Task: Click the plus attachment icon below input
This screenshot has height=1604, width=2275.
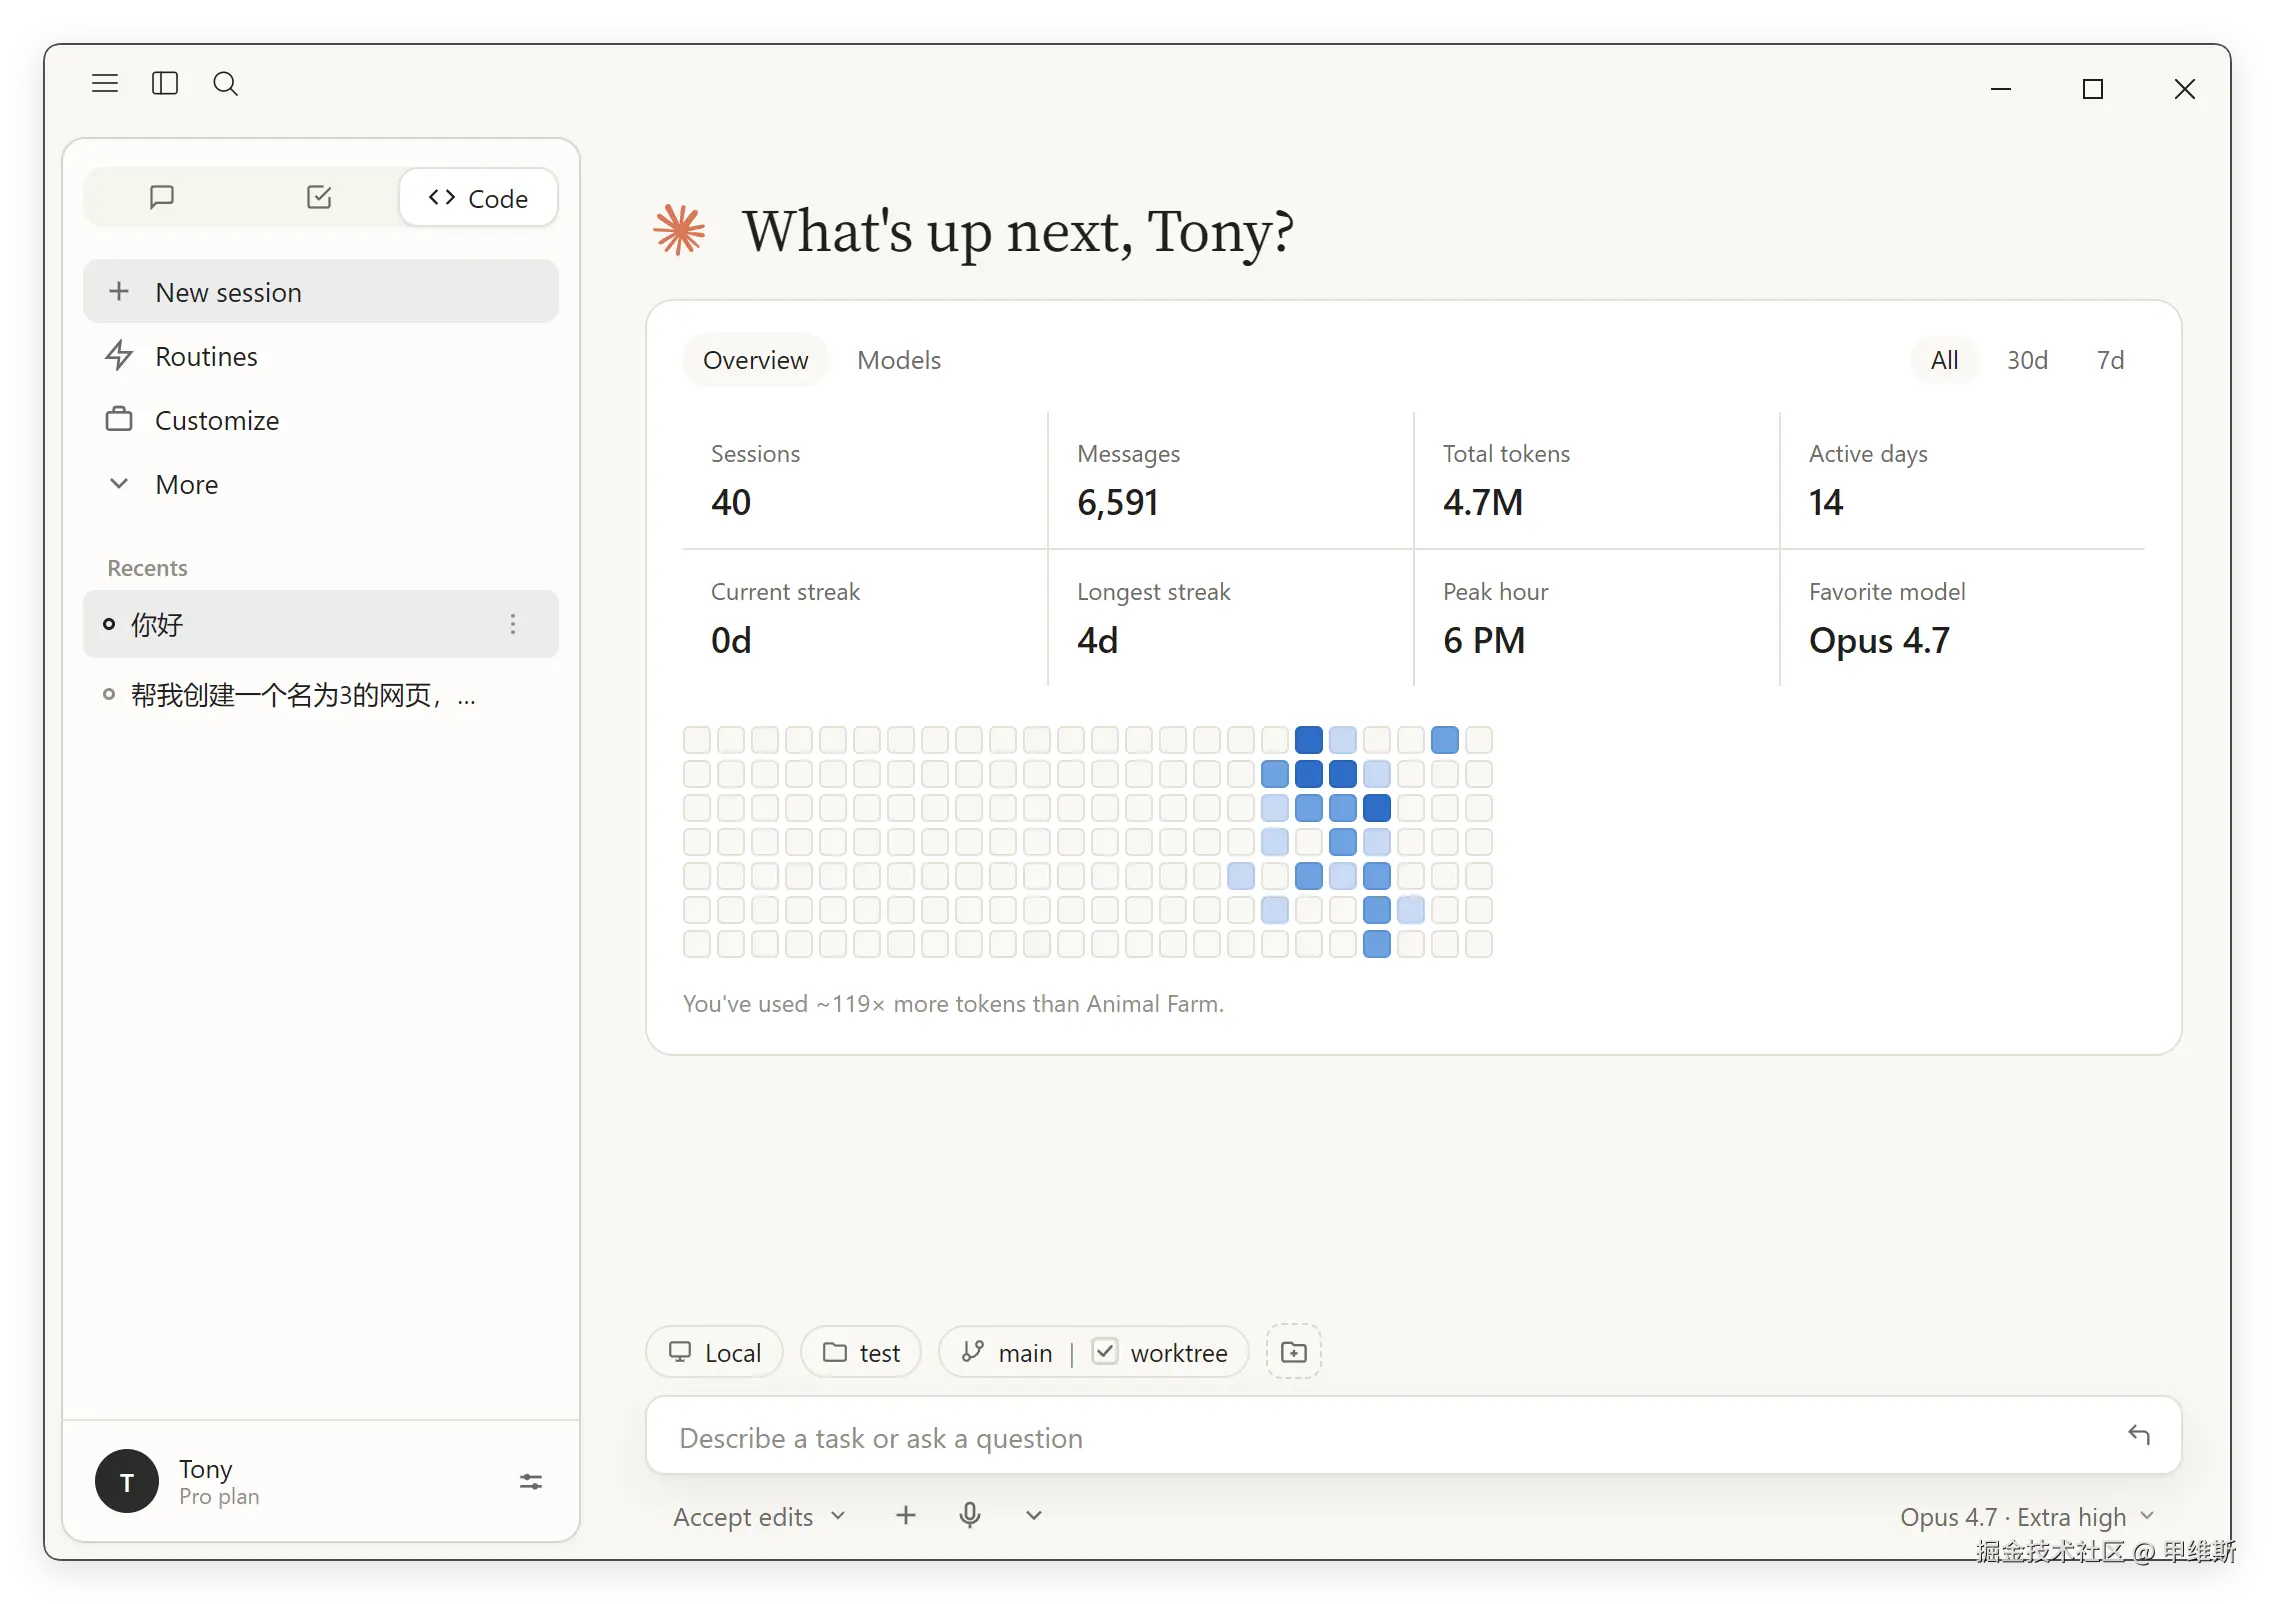Action: (906, 1515)
